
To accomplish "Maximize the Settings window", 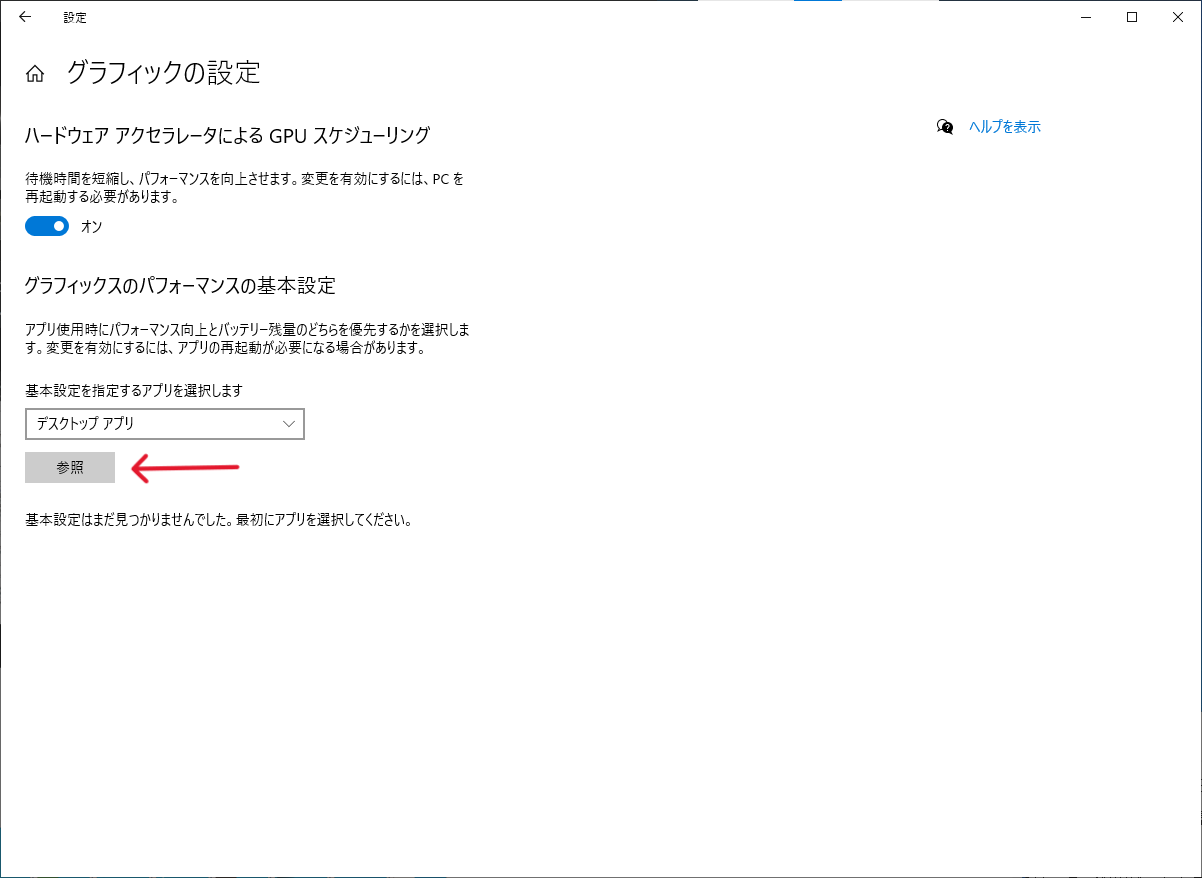I will point(1132,17).
